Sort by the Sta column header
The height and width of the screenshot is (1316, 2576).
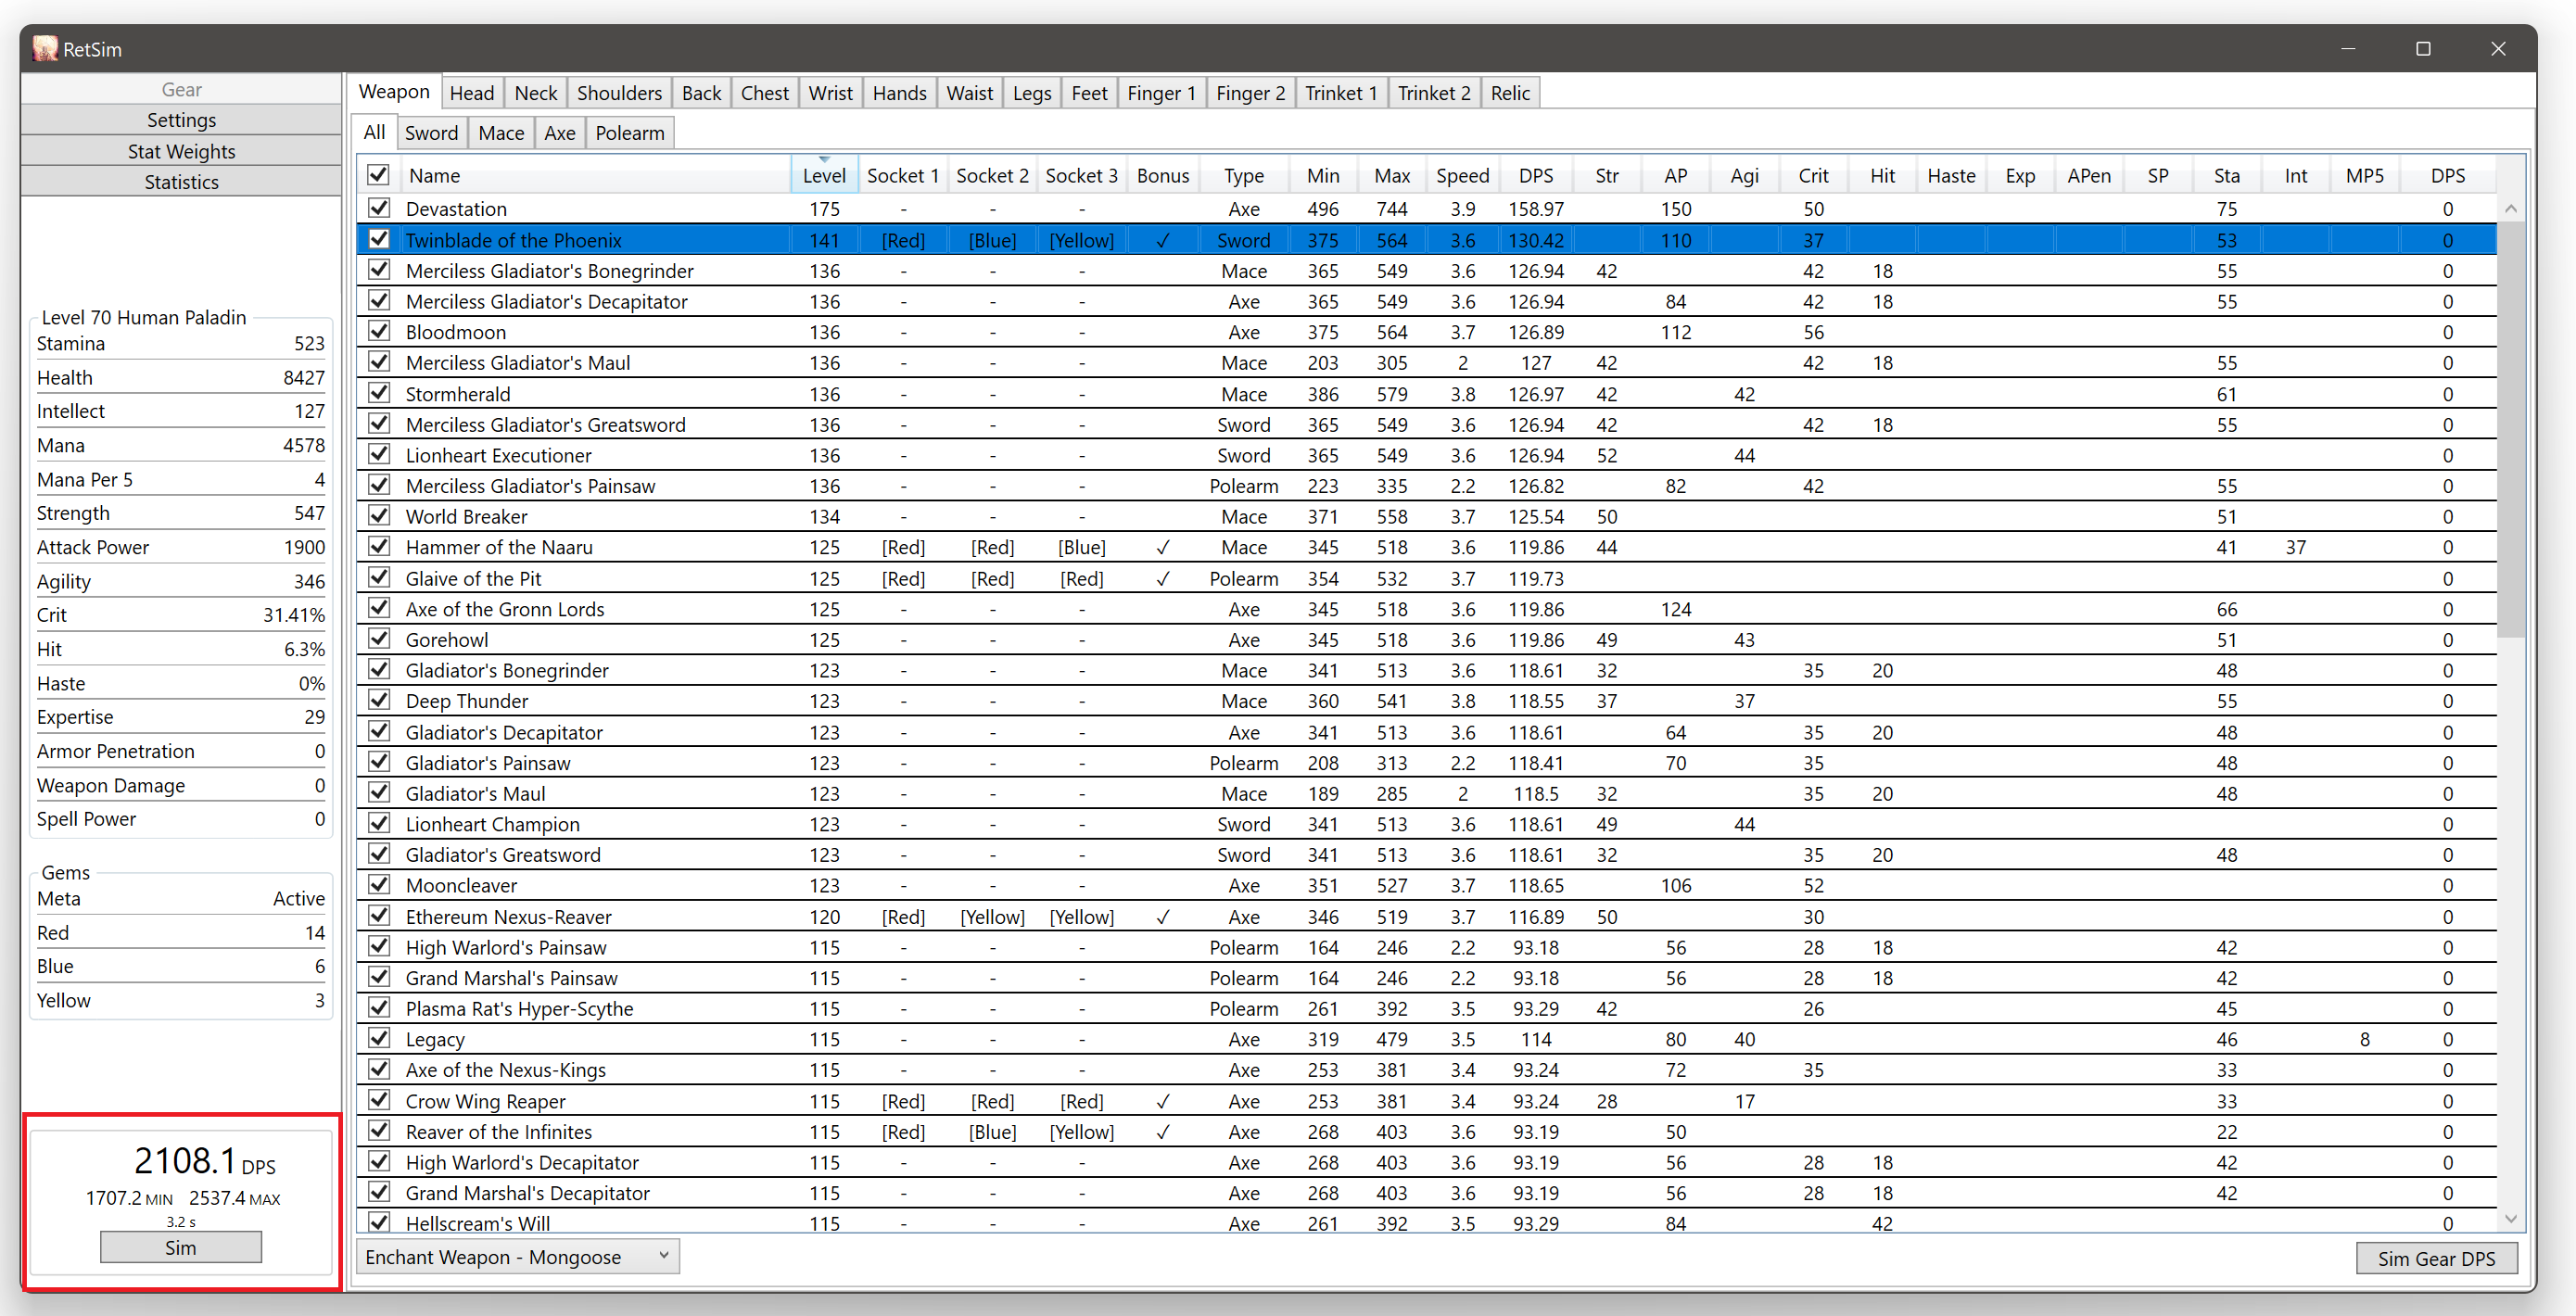tap(2226, 175)
